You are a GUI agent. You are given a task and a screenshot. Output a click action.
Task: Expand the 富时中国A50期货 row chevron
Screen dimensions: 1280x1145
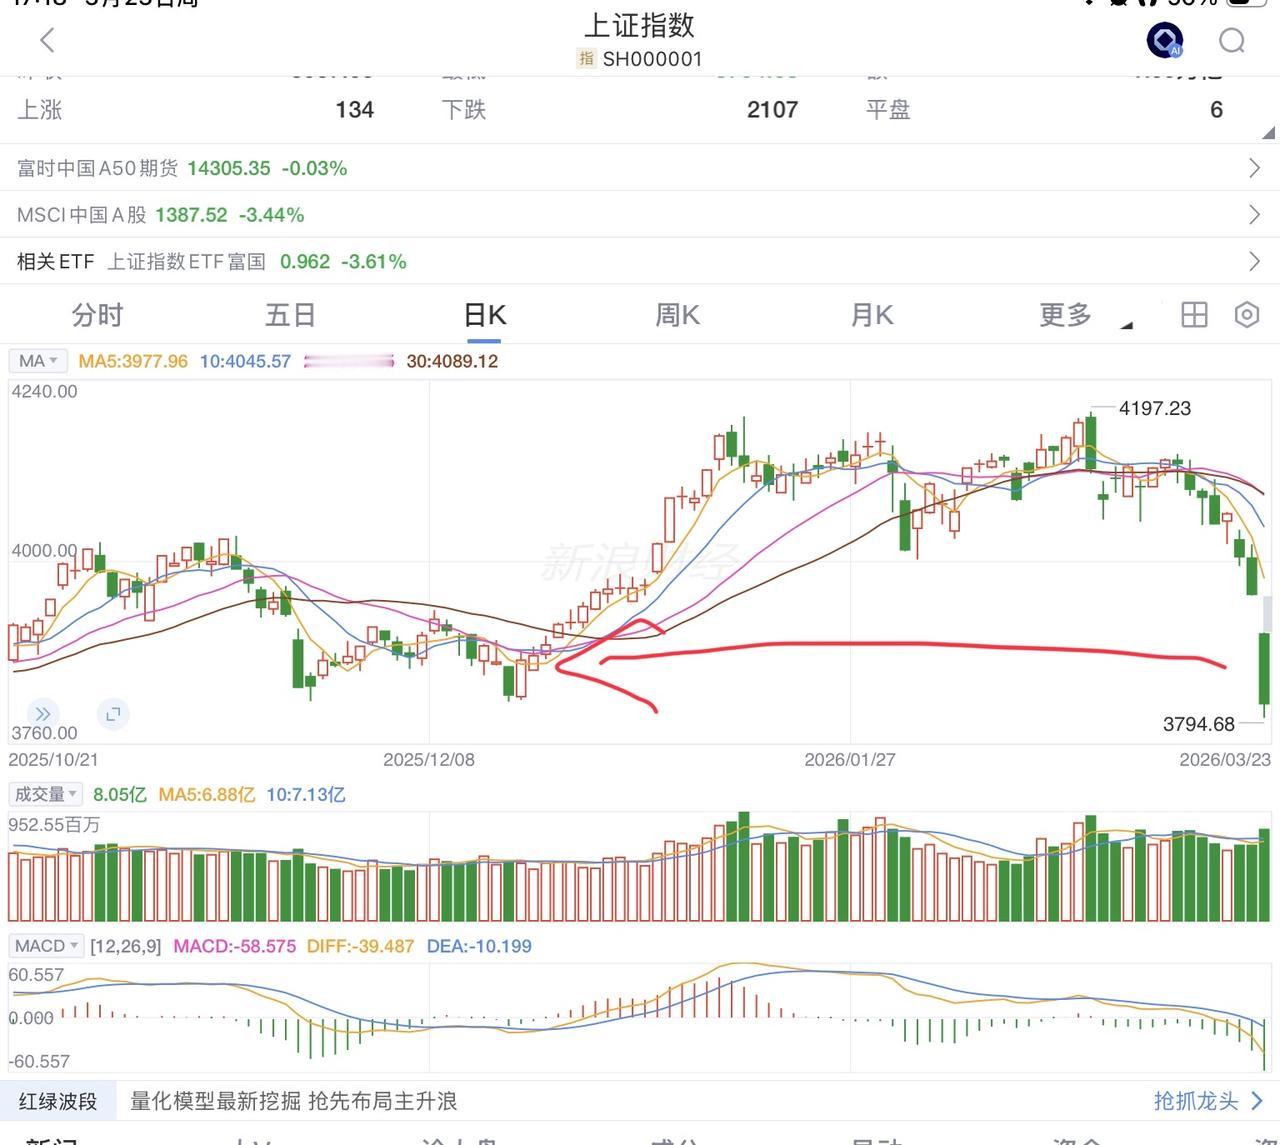(1255, 168)
